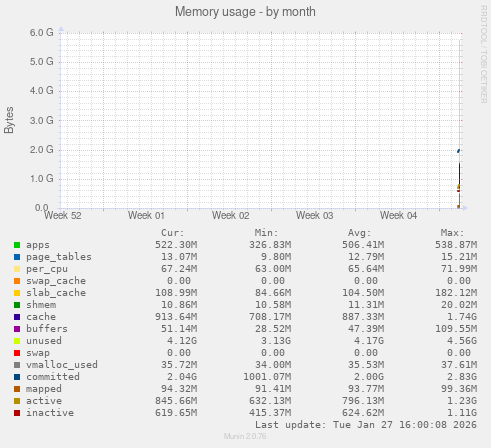Click committed min value 1001.07M
Viewport: 491px width, 448px height.
click(x=267, y=377)
